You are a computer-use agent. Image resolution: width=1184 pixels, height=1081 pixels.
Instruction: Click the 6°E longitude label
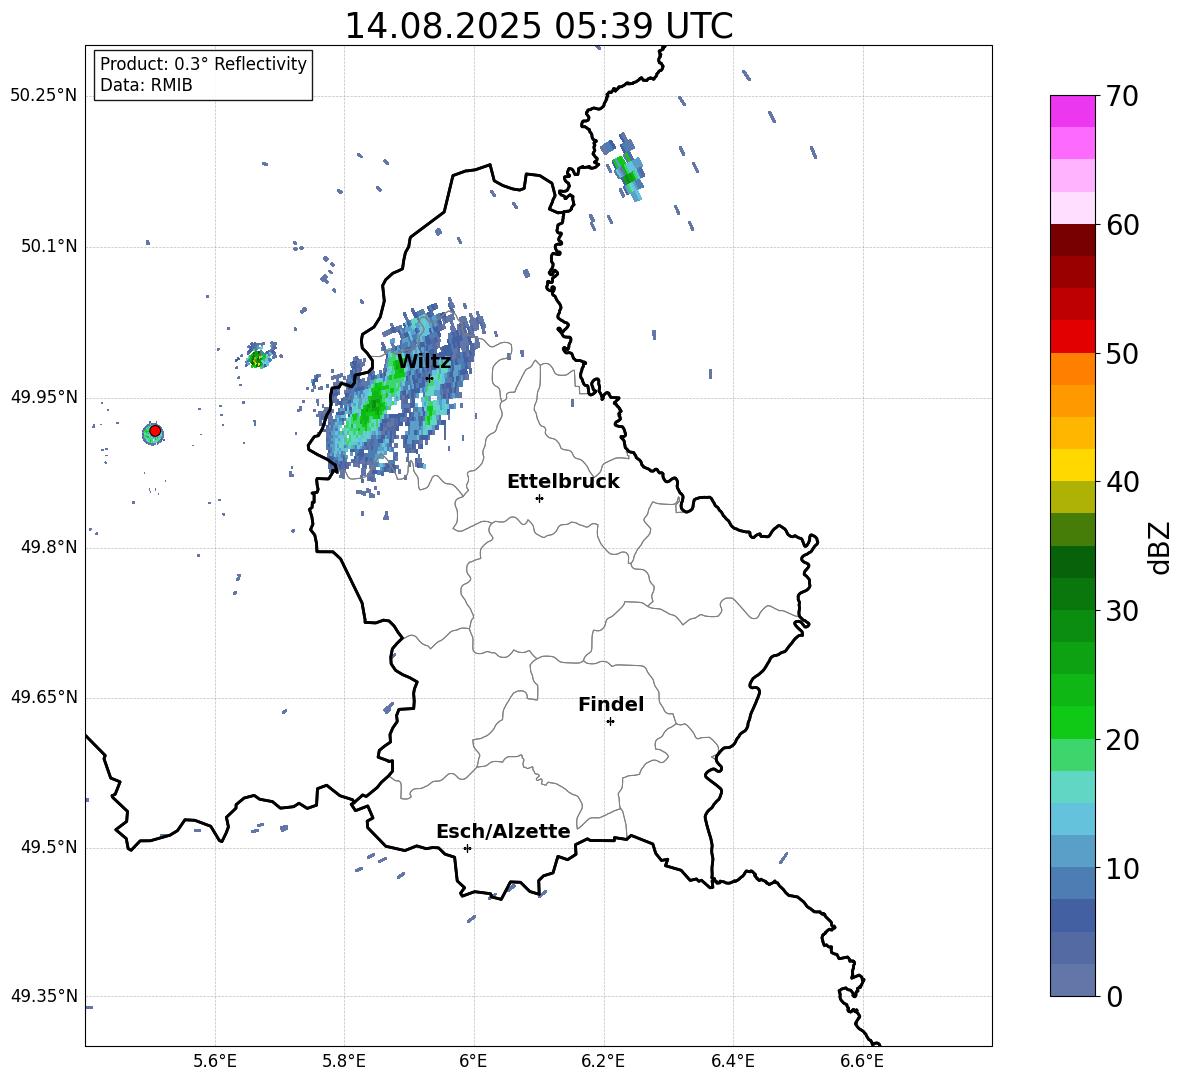[x=473, y=1061]
